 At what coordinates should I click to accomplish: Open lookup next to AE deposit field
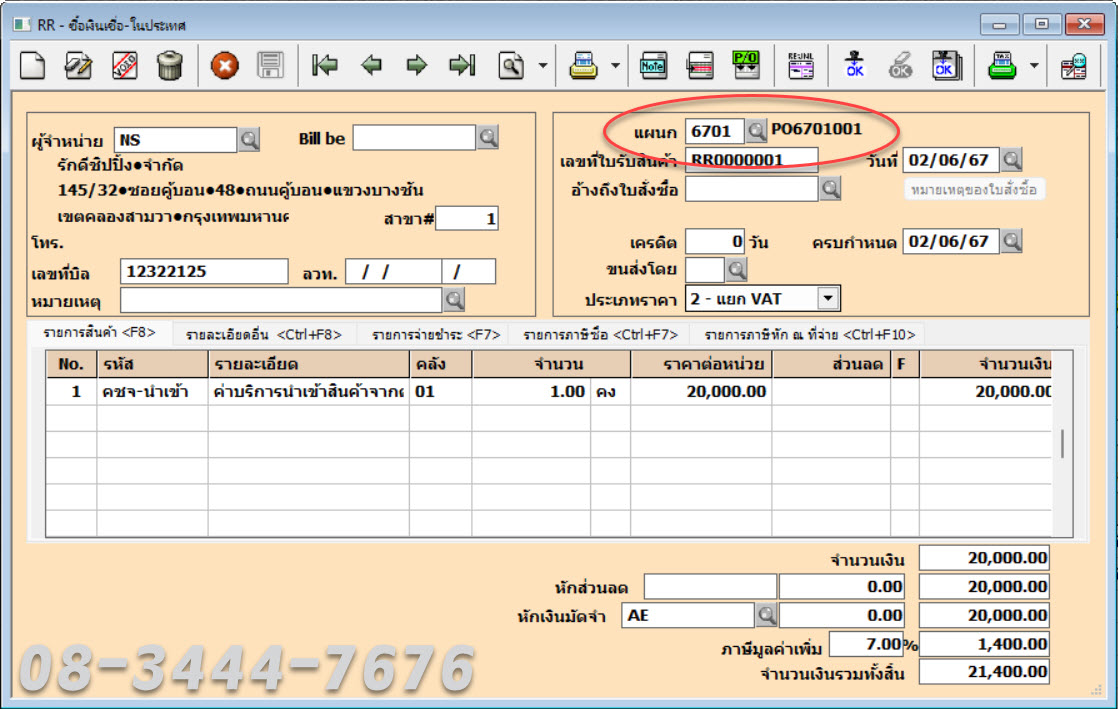click(x=766, y=615)
